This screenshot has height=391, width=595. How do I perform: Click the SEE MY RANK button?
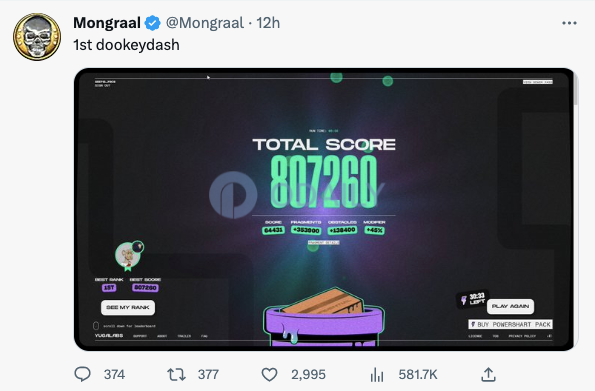(x=128, y=307)
